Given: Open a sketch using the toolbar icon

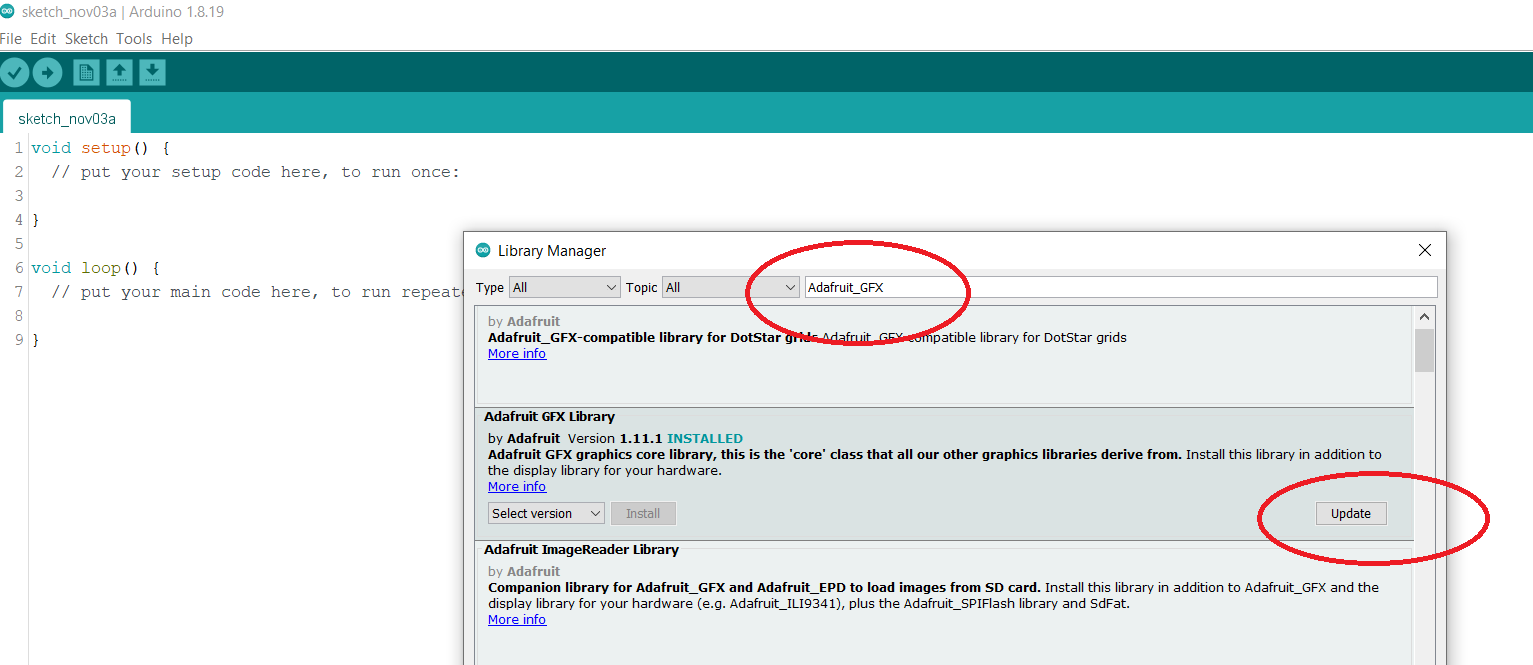Looking at the screenshot, I should [x=119, y=71].
